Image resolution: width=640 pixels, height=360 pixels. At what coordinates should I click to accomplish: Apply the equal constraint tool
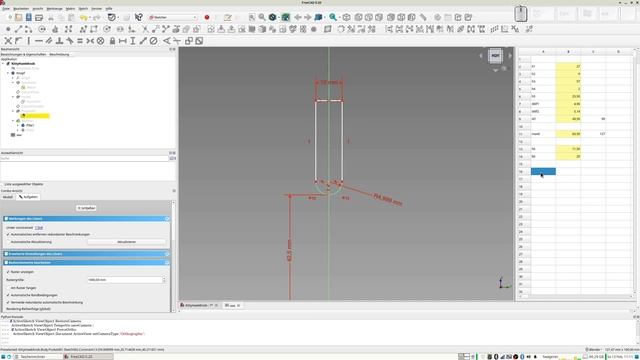(x=80, y=41)
